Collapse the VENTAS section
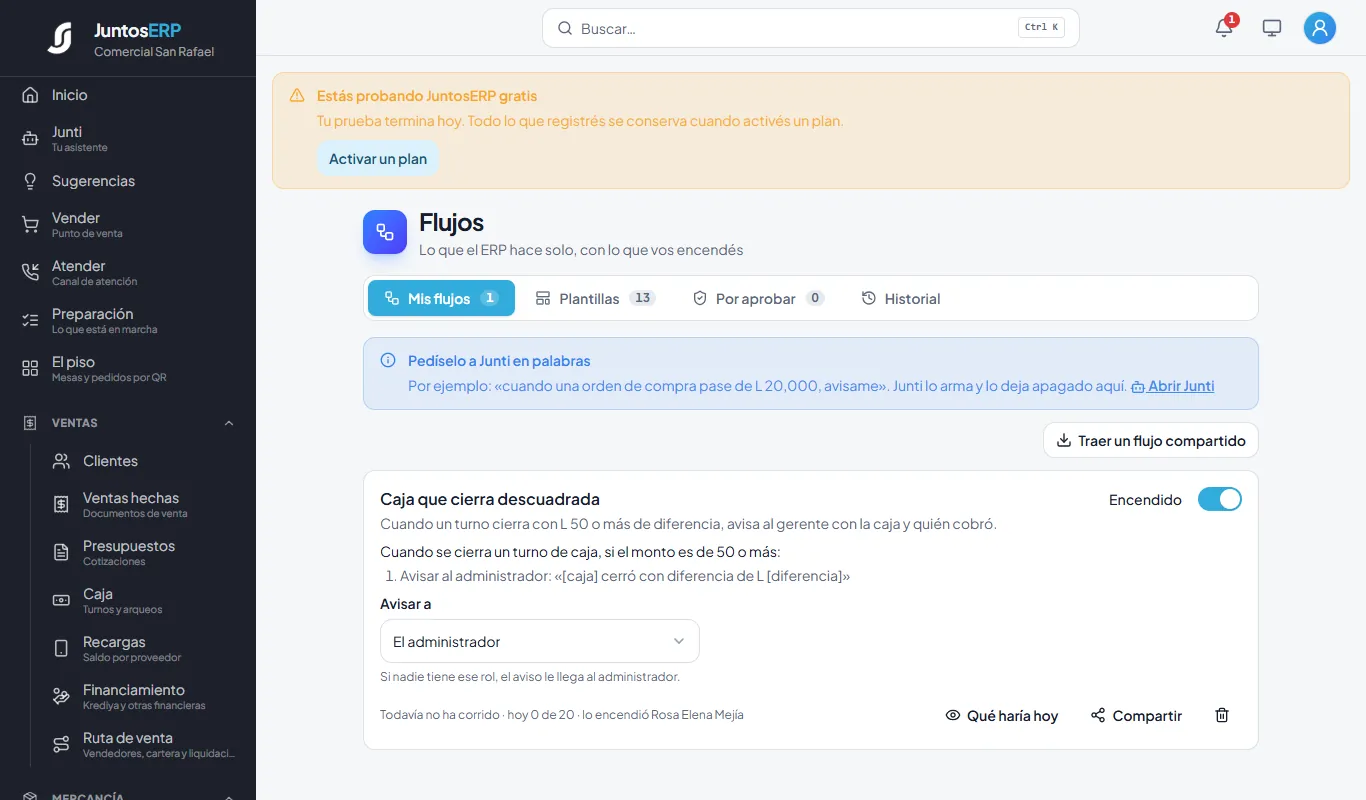This screenshot has width=1366, height=800. click(128, 423)
